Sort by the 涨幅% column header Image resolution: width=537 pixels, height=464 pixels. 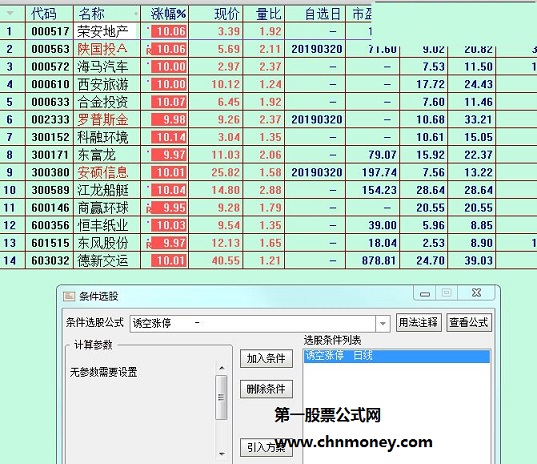coord(168,14)
